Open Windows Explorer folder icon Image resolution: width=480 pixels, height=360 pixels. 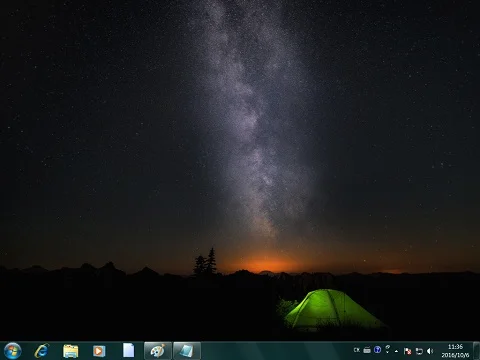point(70,351)
